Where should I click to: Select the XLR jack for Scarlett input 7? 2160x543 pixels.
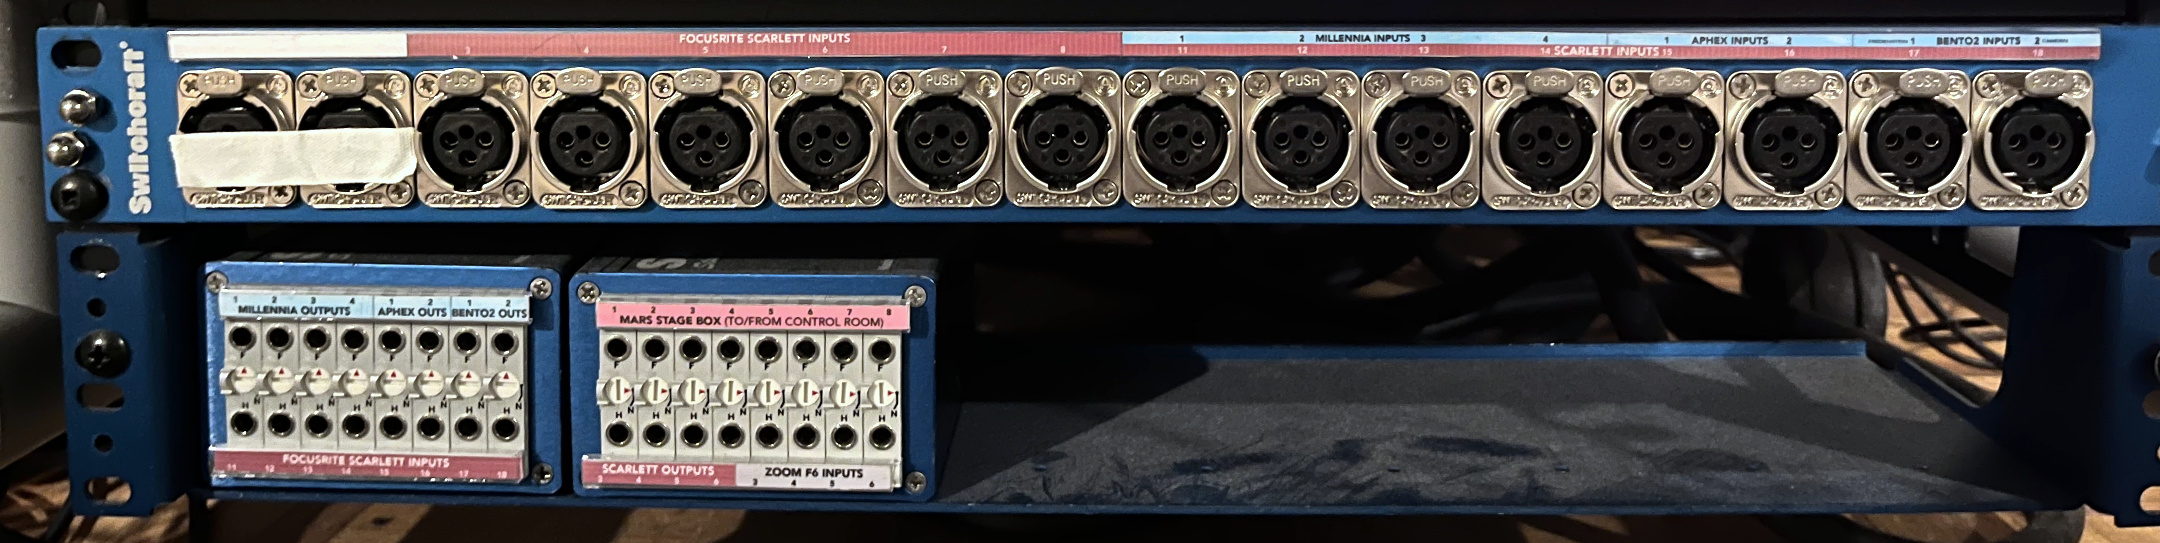[944, 138]
